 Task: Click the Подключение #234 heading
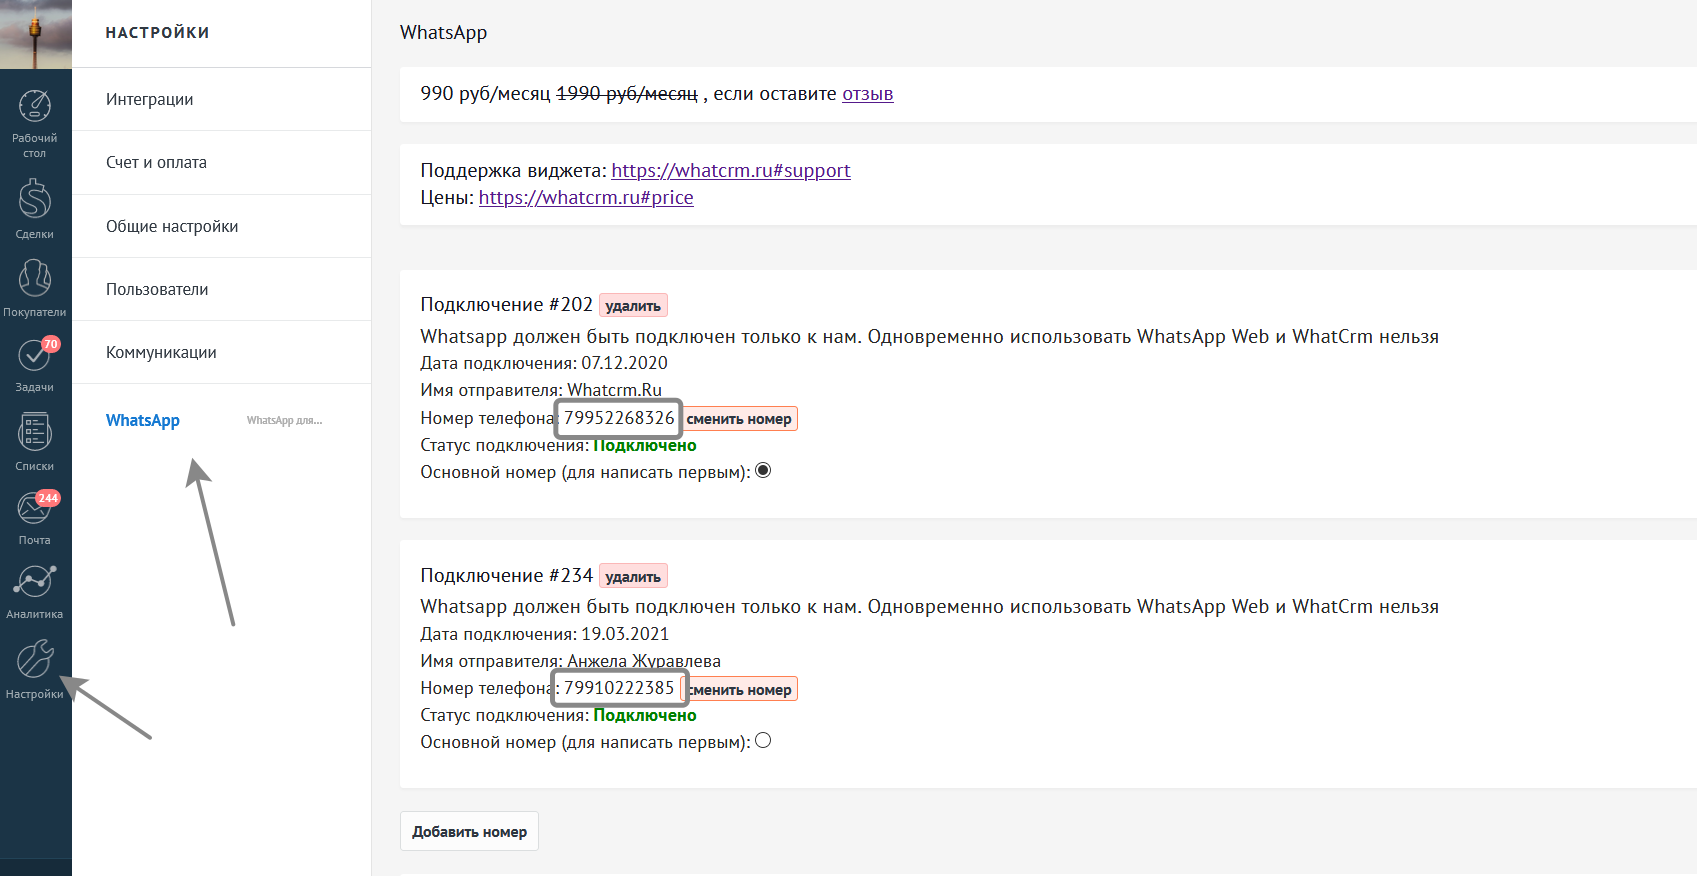tap(506, 575)
